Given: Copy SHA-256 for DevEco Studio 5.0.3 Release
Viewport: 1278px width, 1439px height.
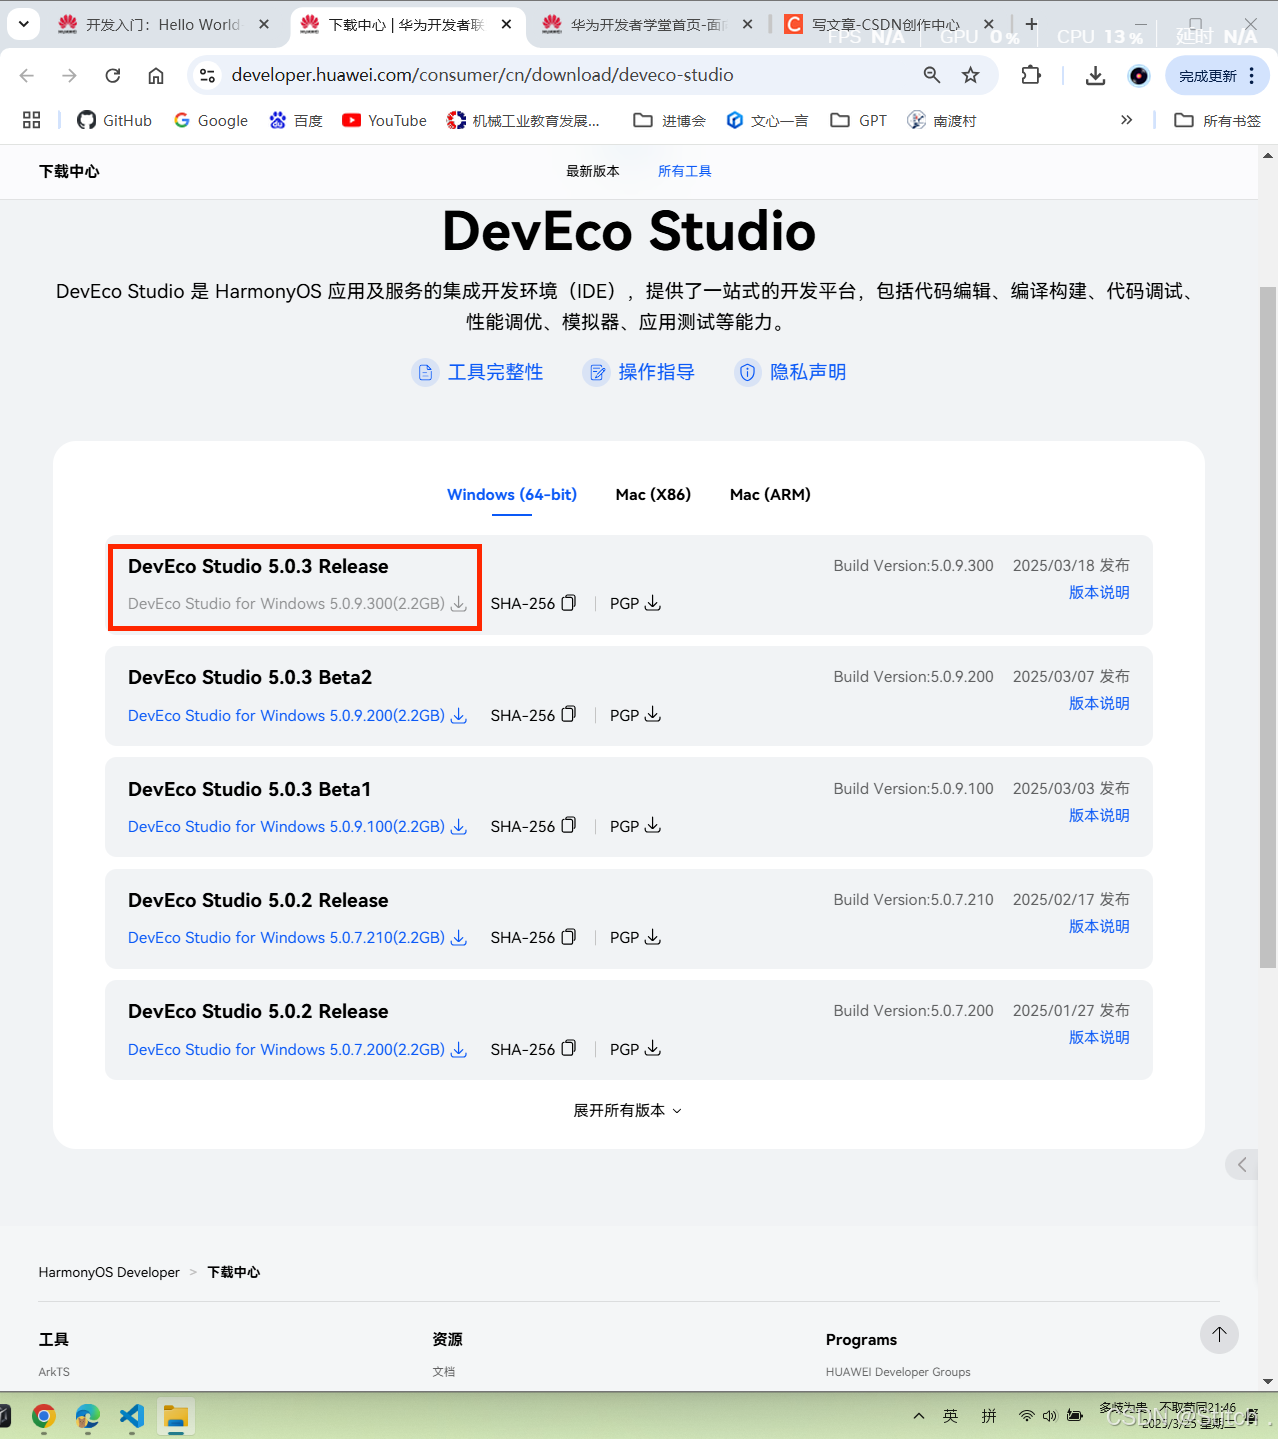Looking at the screenshot, I should [568, 603].
